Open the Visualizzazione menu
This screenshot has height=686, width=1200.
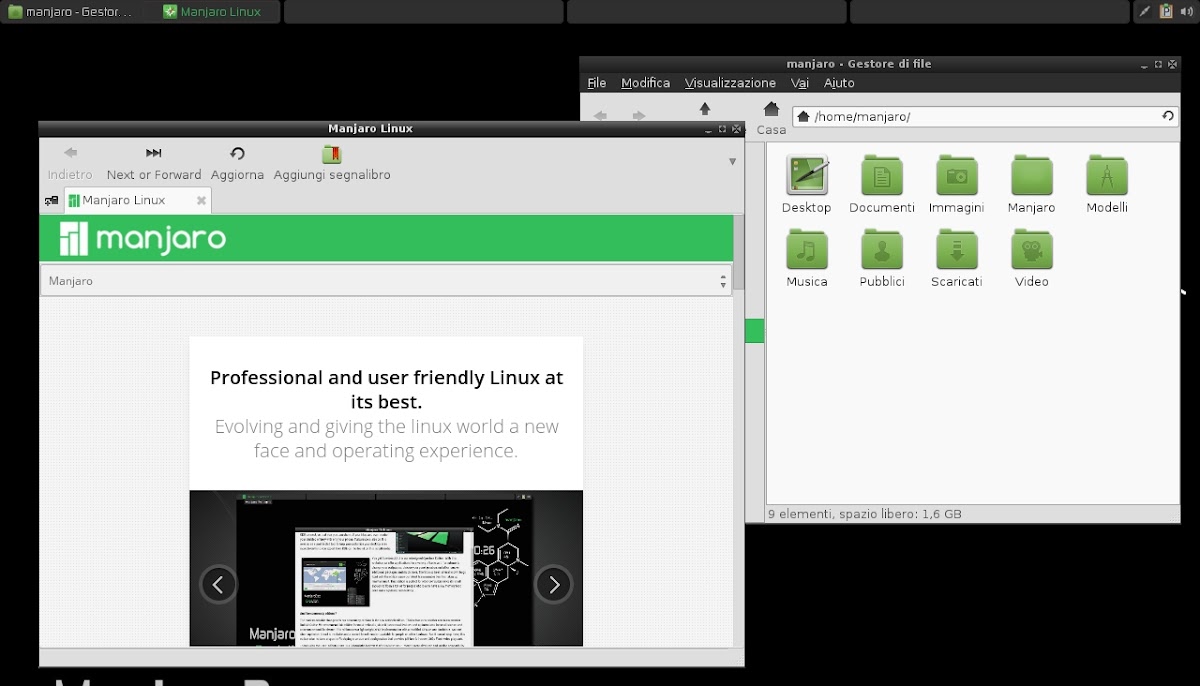coord(730,83)
